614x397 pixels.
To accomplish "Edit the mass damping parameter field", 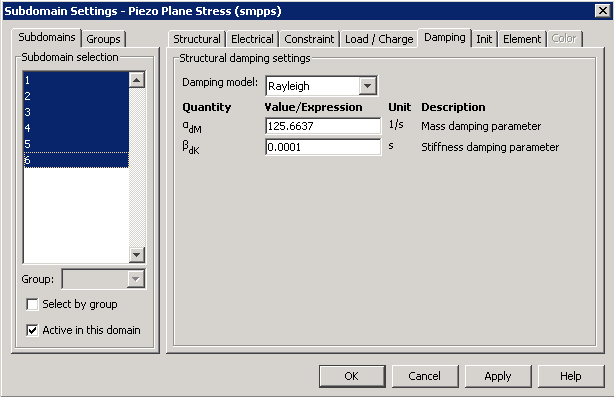I will point(323,126).
